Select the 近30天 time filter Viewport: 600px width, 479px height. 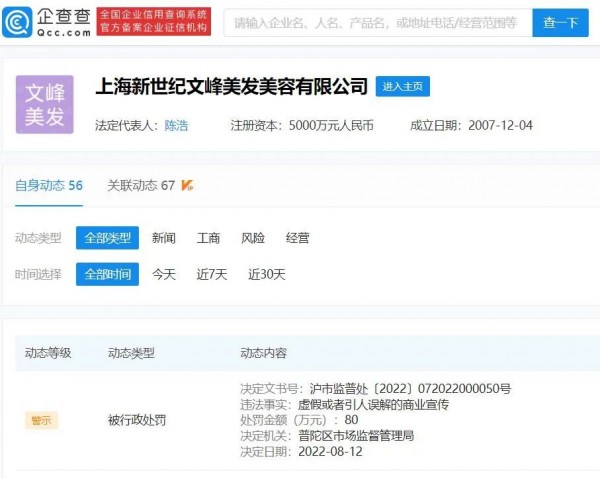tap(267, 274)
